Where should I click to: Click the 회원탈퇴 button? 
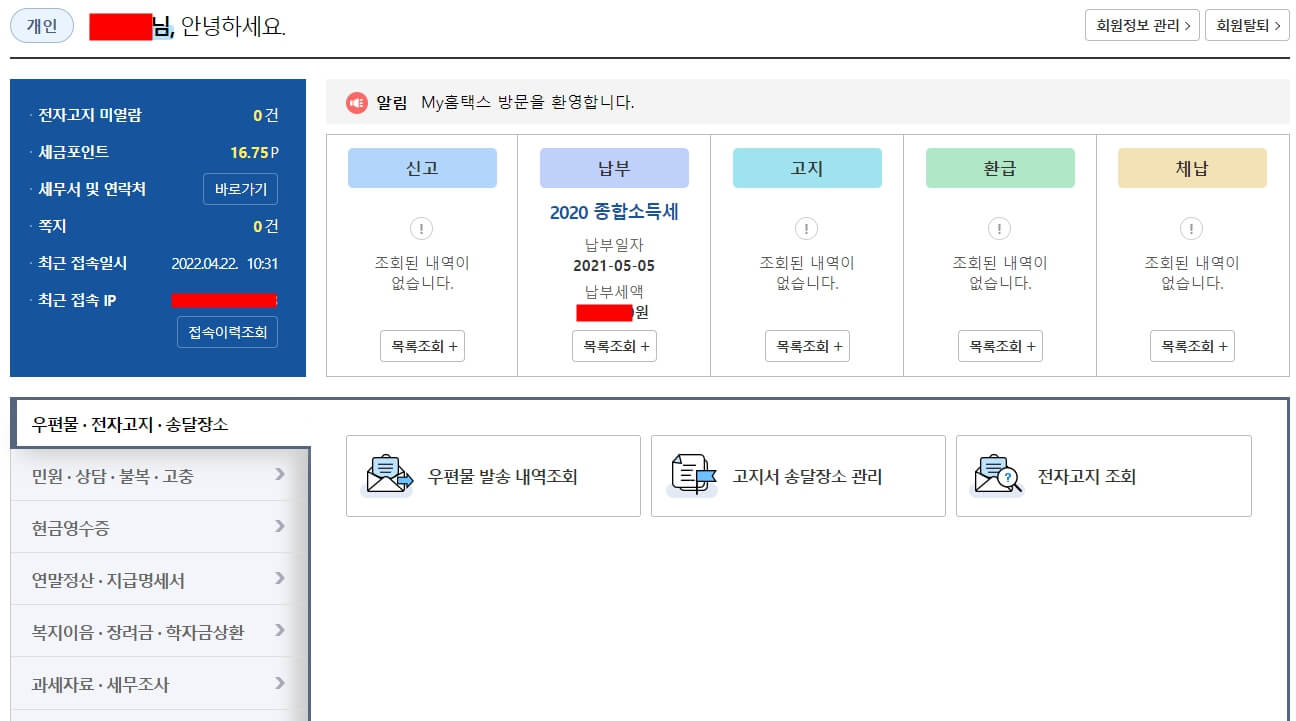[1246, 25]
